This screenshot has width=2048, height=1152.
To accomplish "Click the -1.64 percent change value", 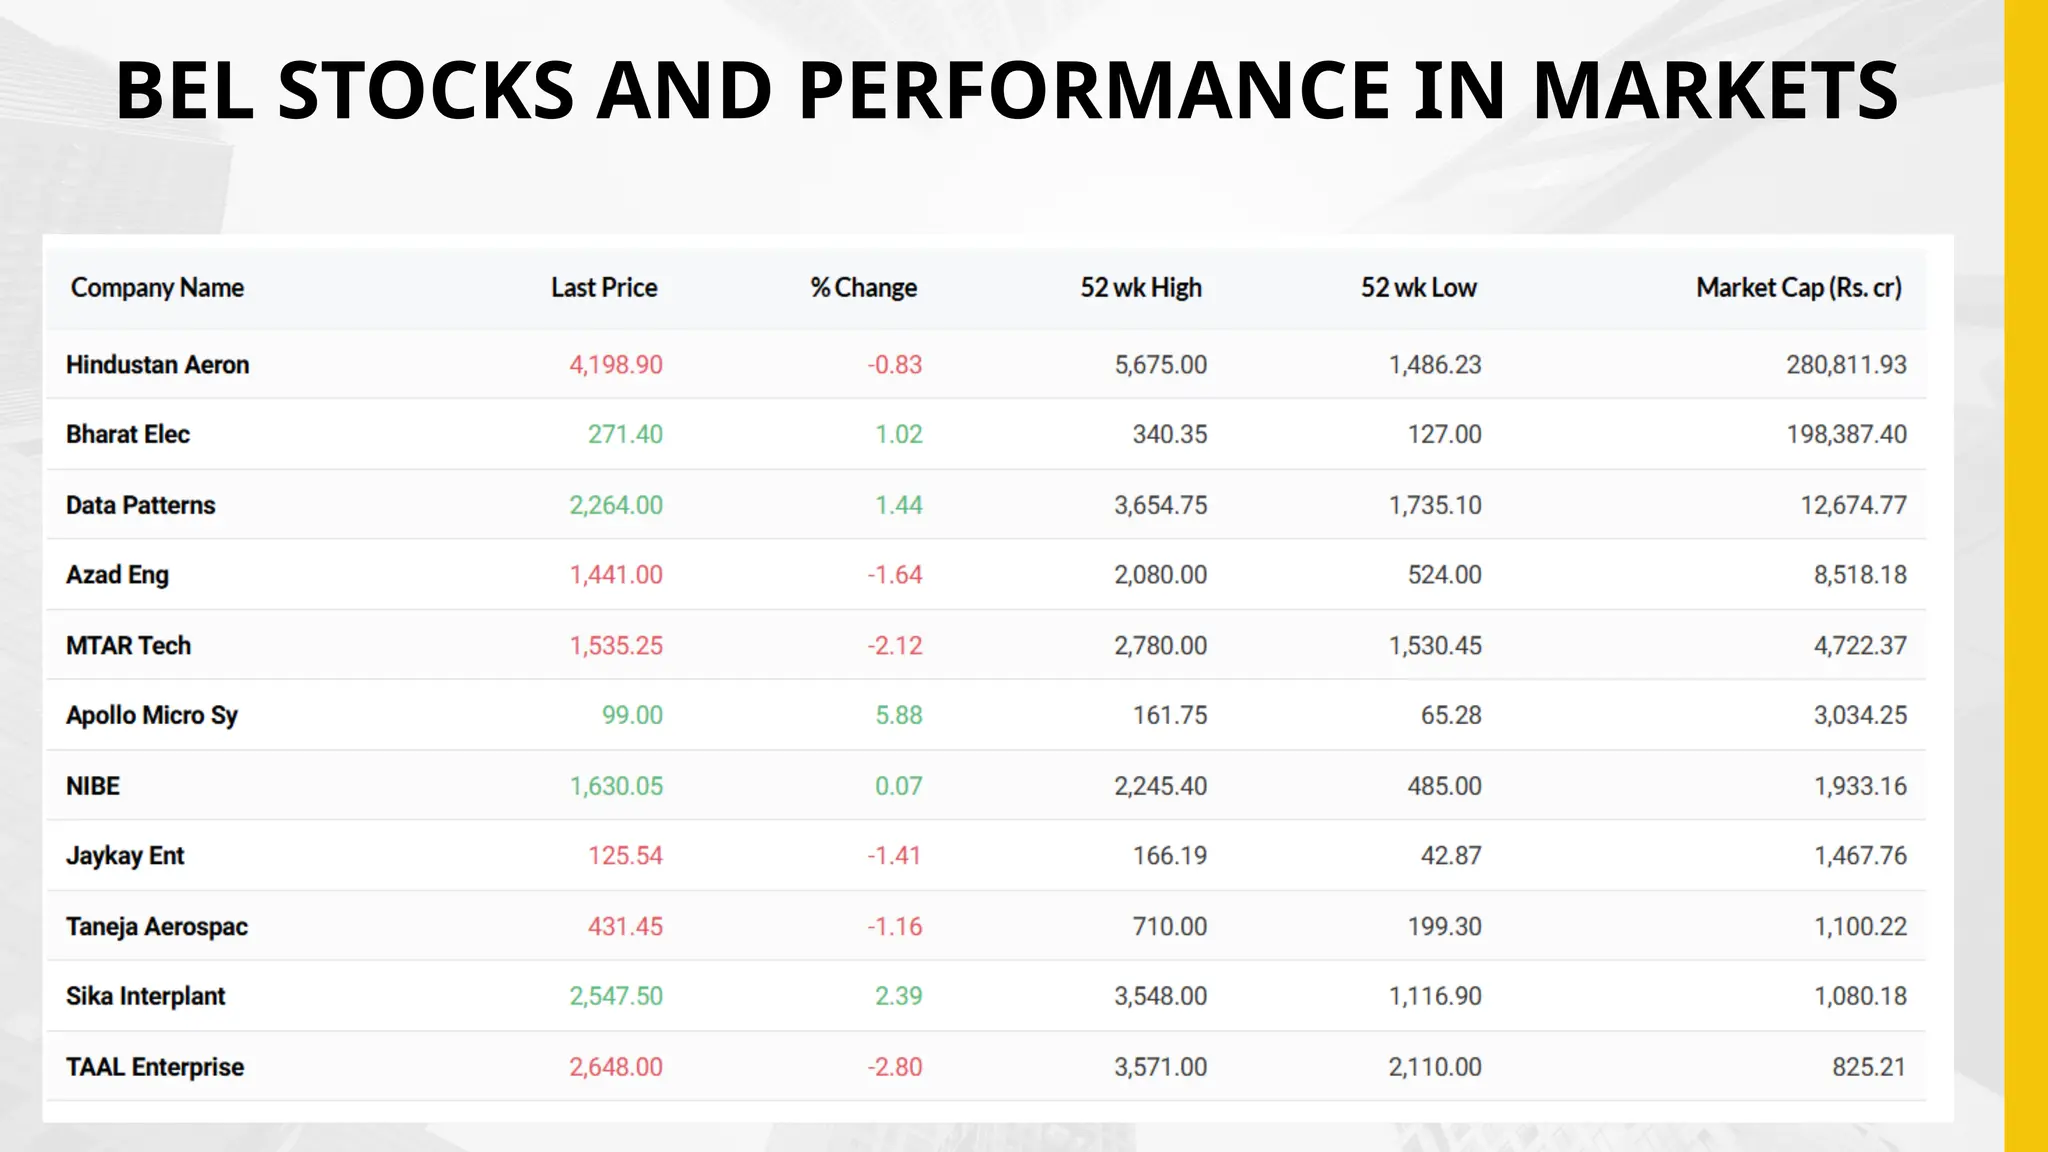I will coord(895,575).
